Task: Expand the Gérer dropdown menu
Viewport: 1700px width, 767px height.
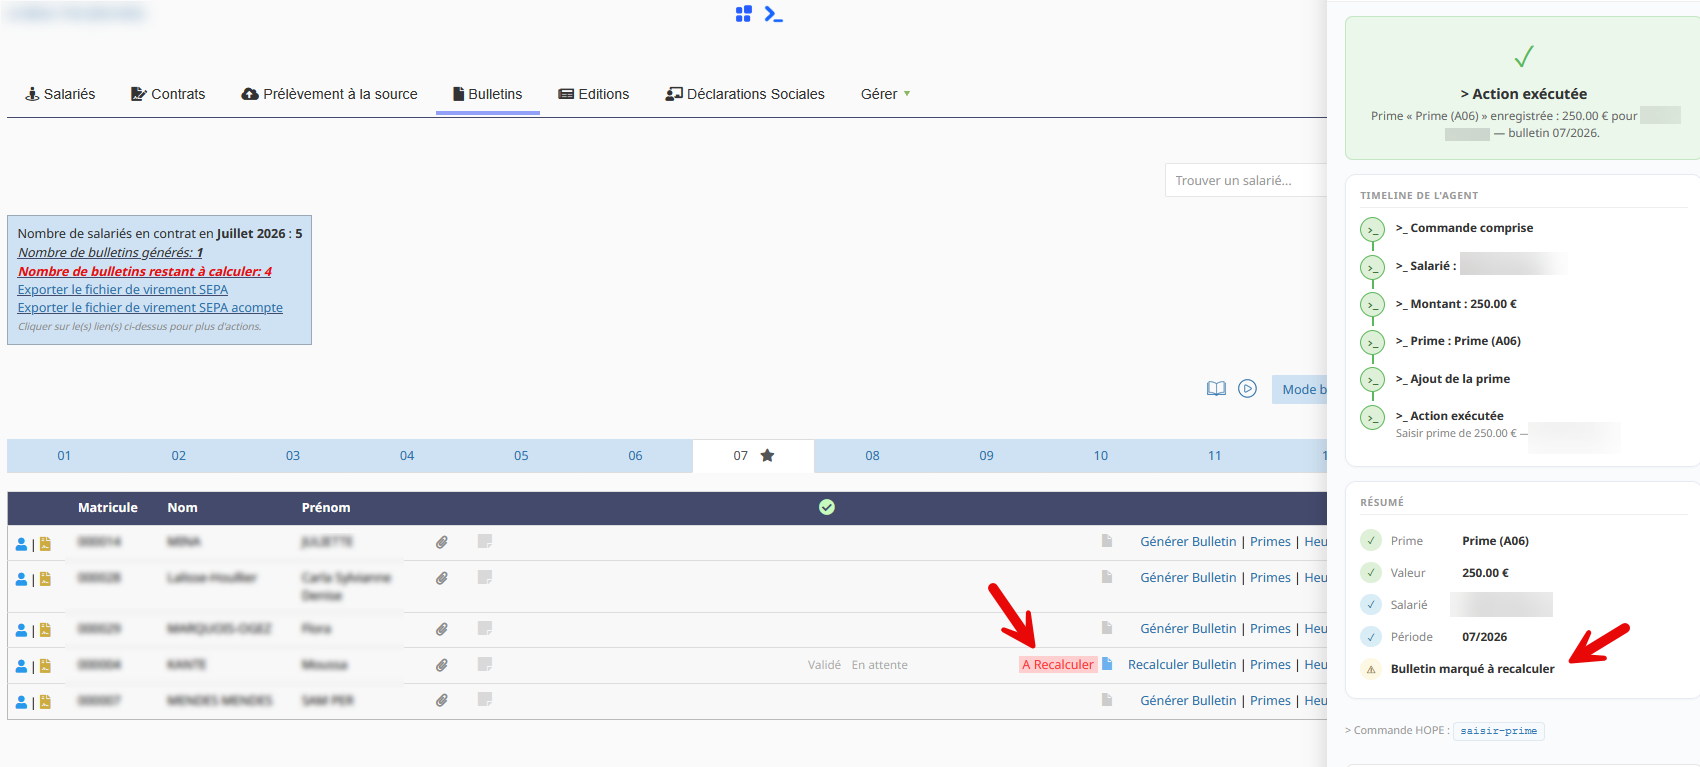Action: 885,94
